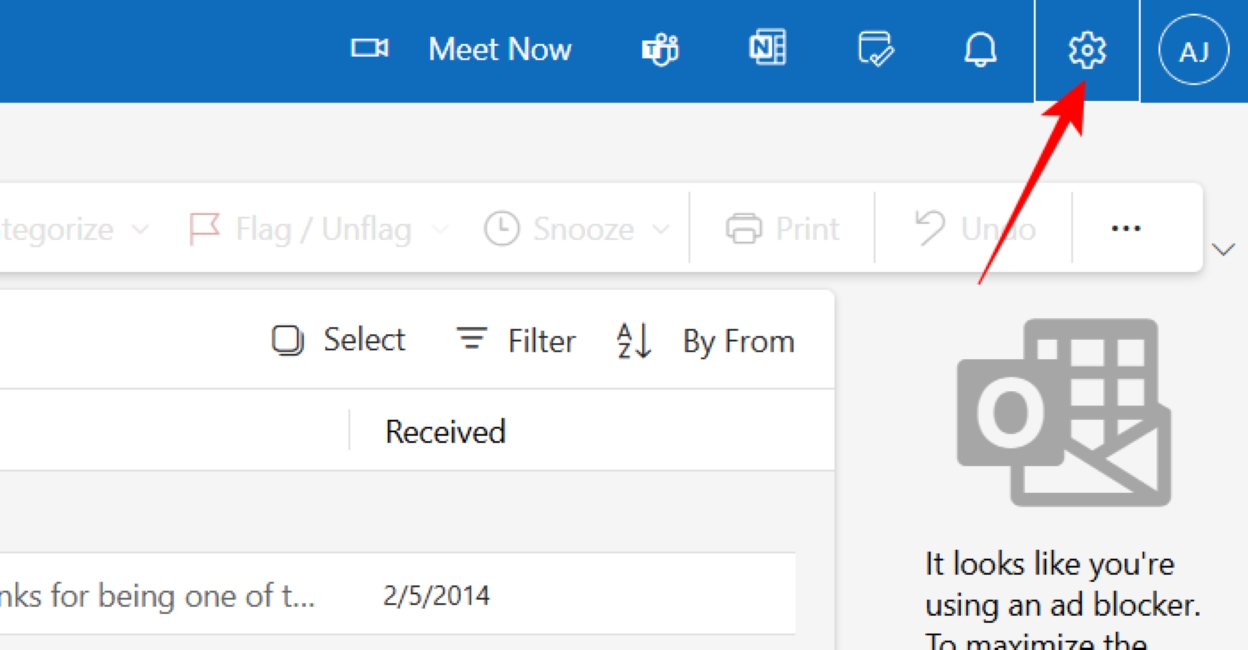Open the Filter menu
The width and height of the screenshot is (1248, 650).
click(516, 341)
